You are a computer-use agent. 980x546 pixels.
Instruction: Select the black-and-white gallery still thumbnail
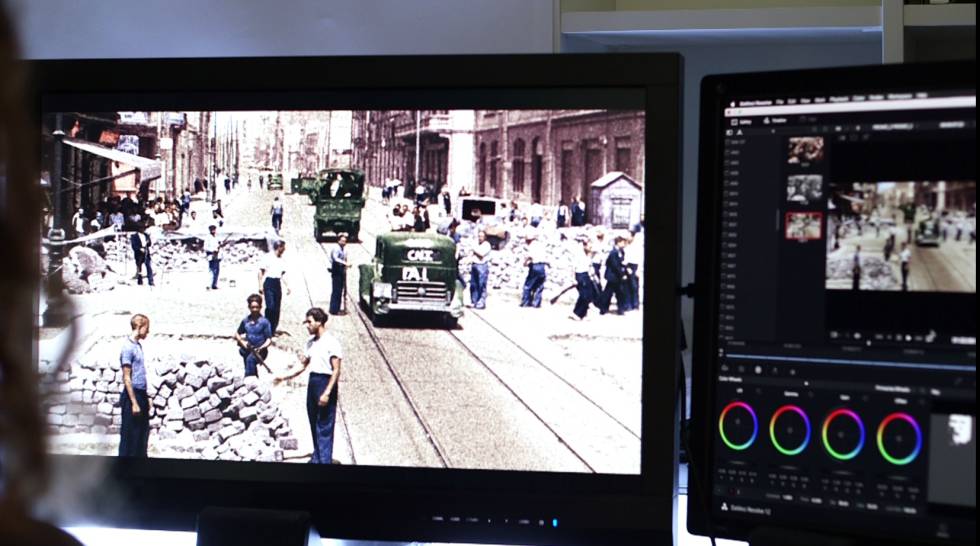point(804,189)
